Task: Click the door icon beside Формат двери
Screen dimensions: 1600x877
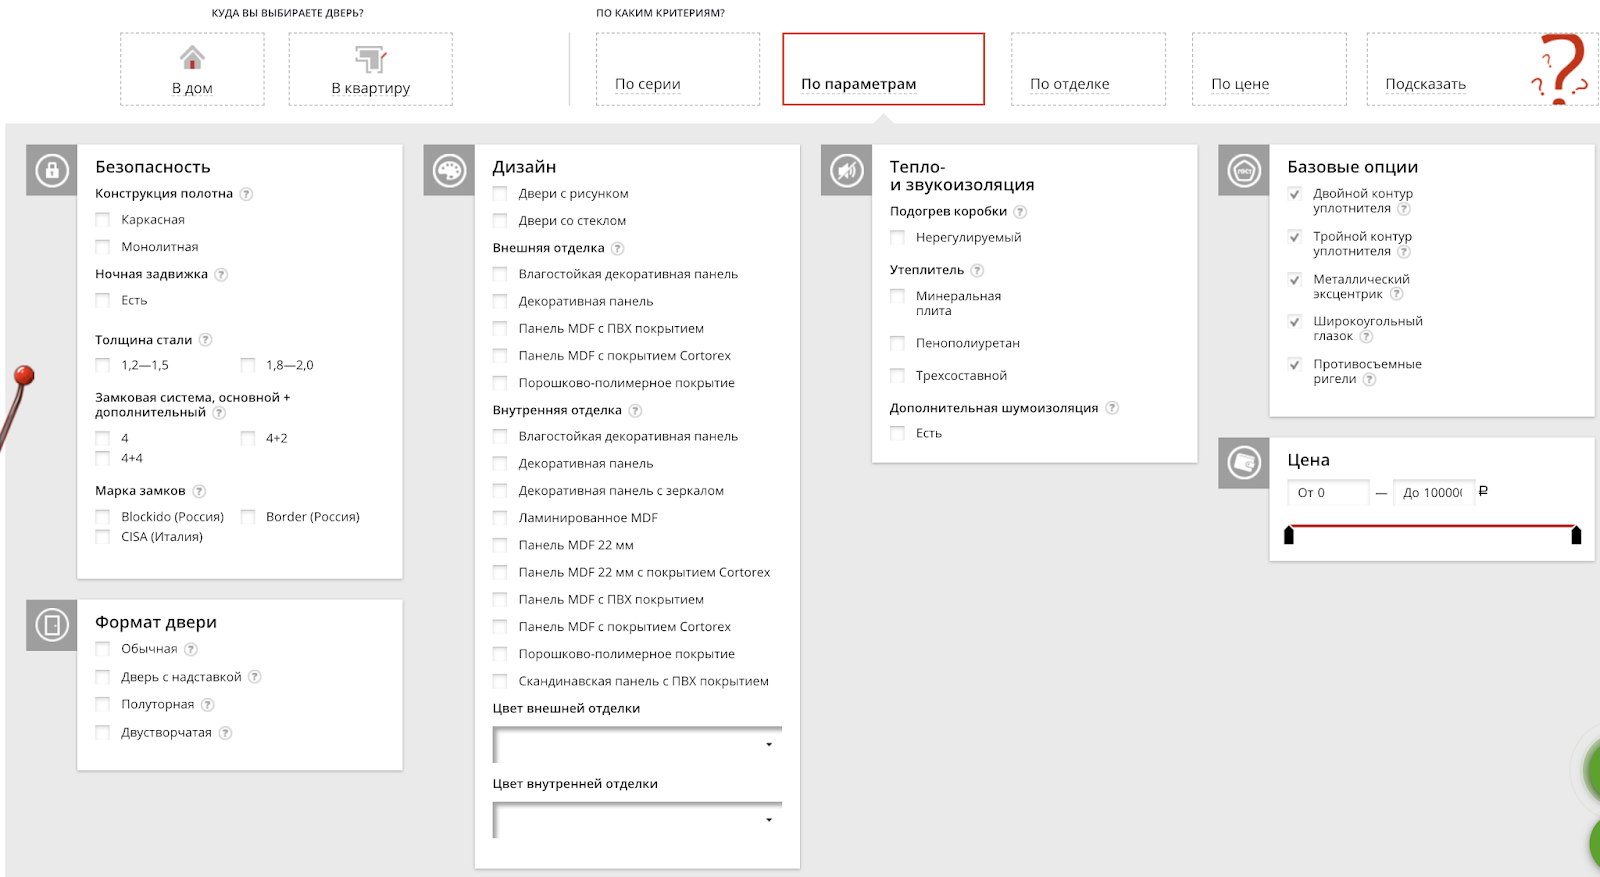Action: tap(52, 625)
